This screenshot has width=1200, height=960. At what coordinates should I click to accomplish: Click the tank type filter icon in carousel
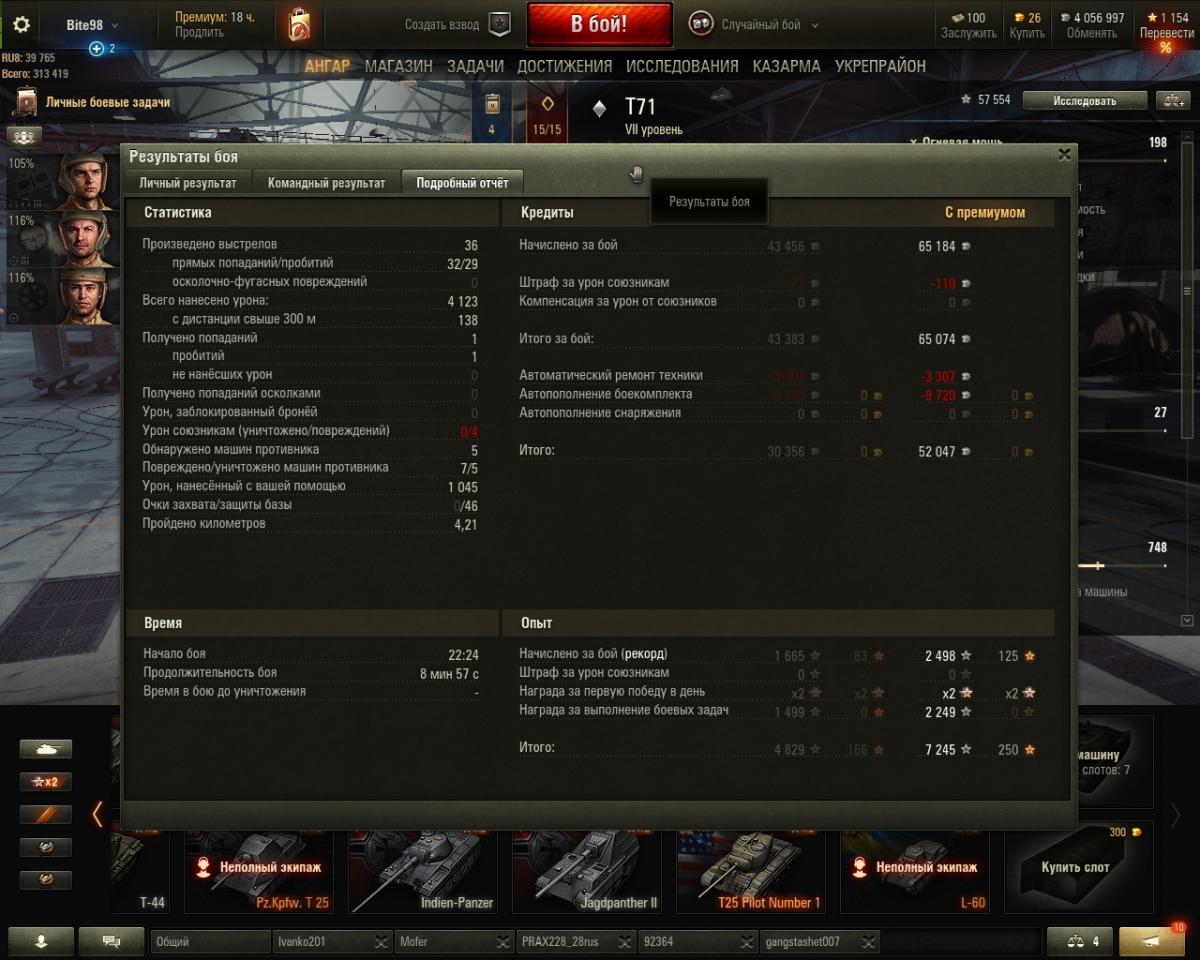pyautogui.click(x=45, y=749)
